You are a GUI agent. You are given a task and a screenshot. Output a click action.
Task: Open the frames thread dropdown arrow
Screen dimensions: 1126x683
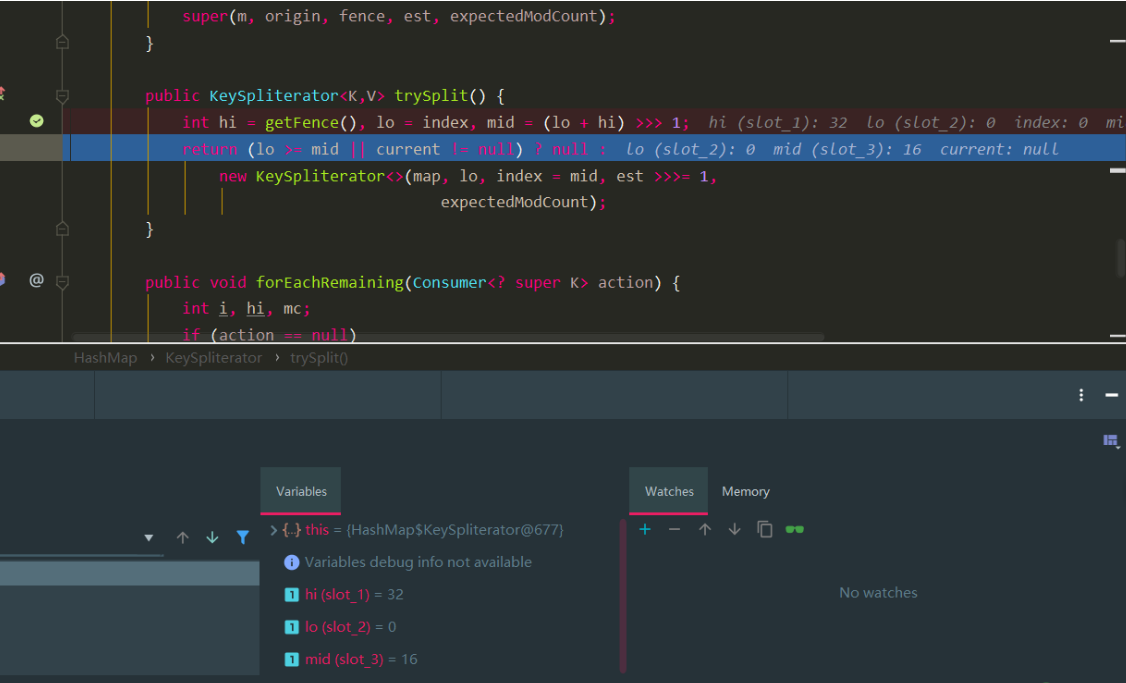click(x=149, y=537)
